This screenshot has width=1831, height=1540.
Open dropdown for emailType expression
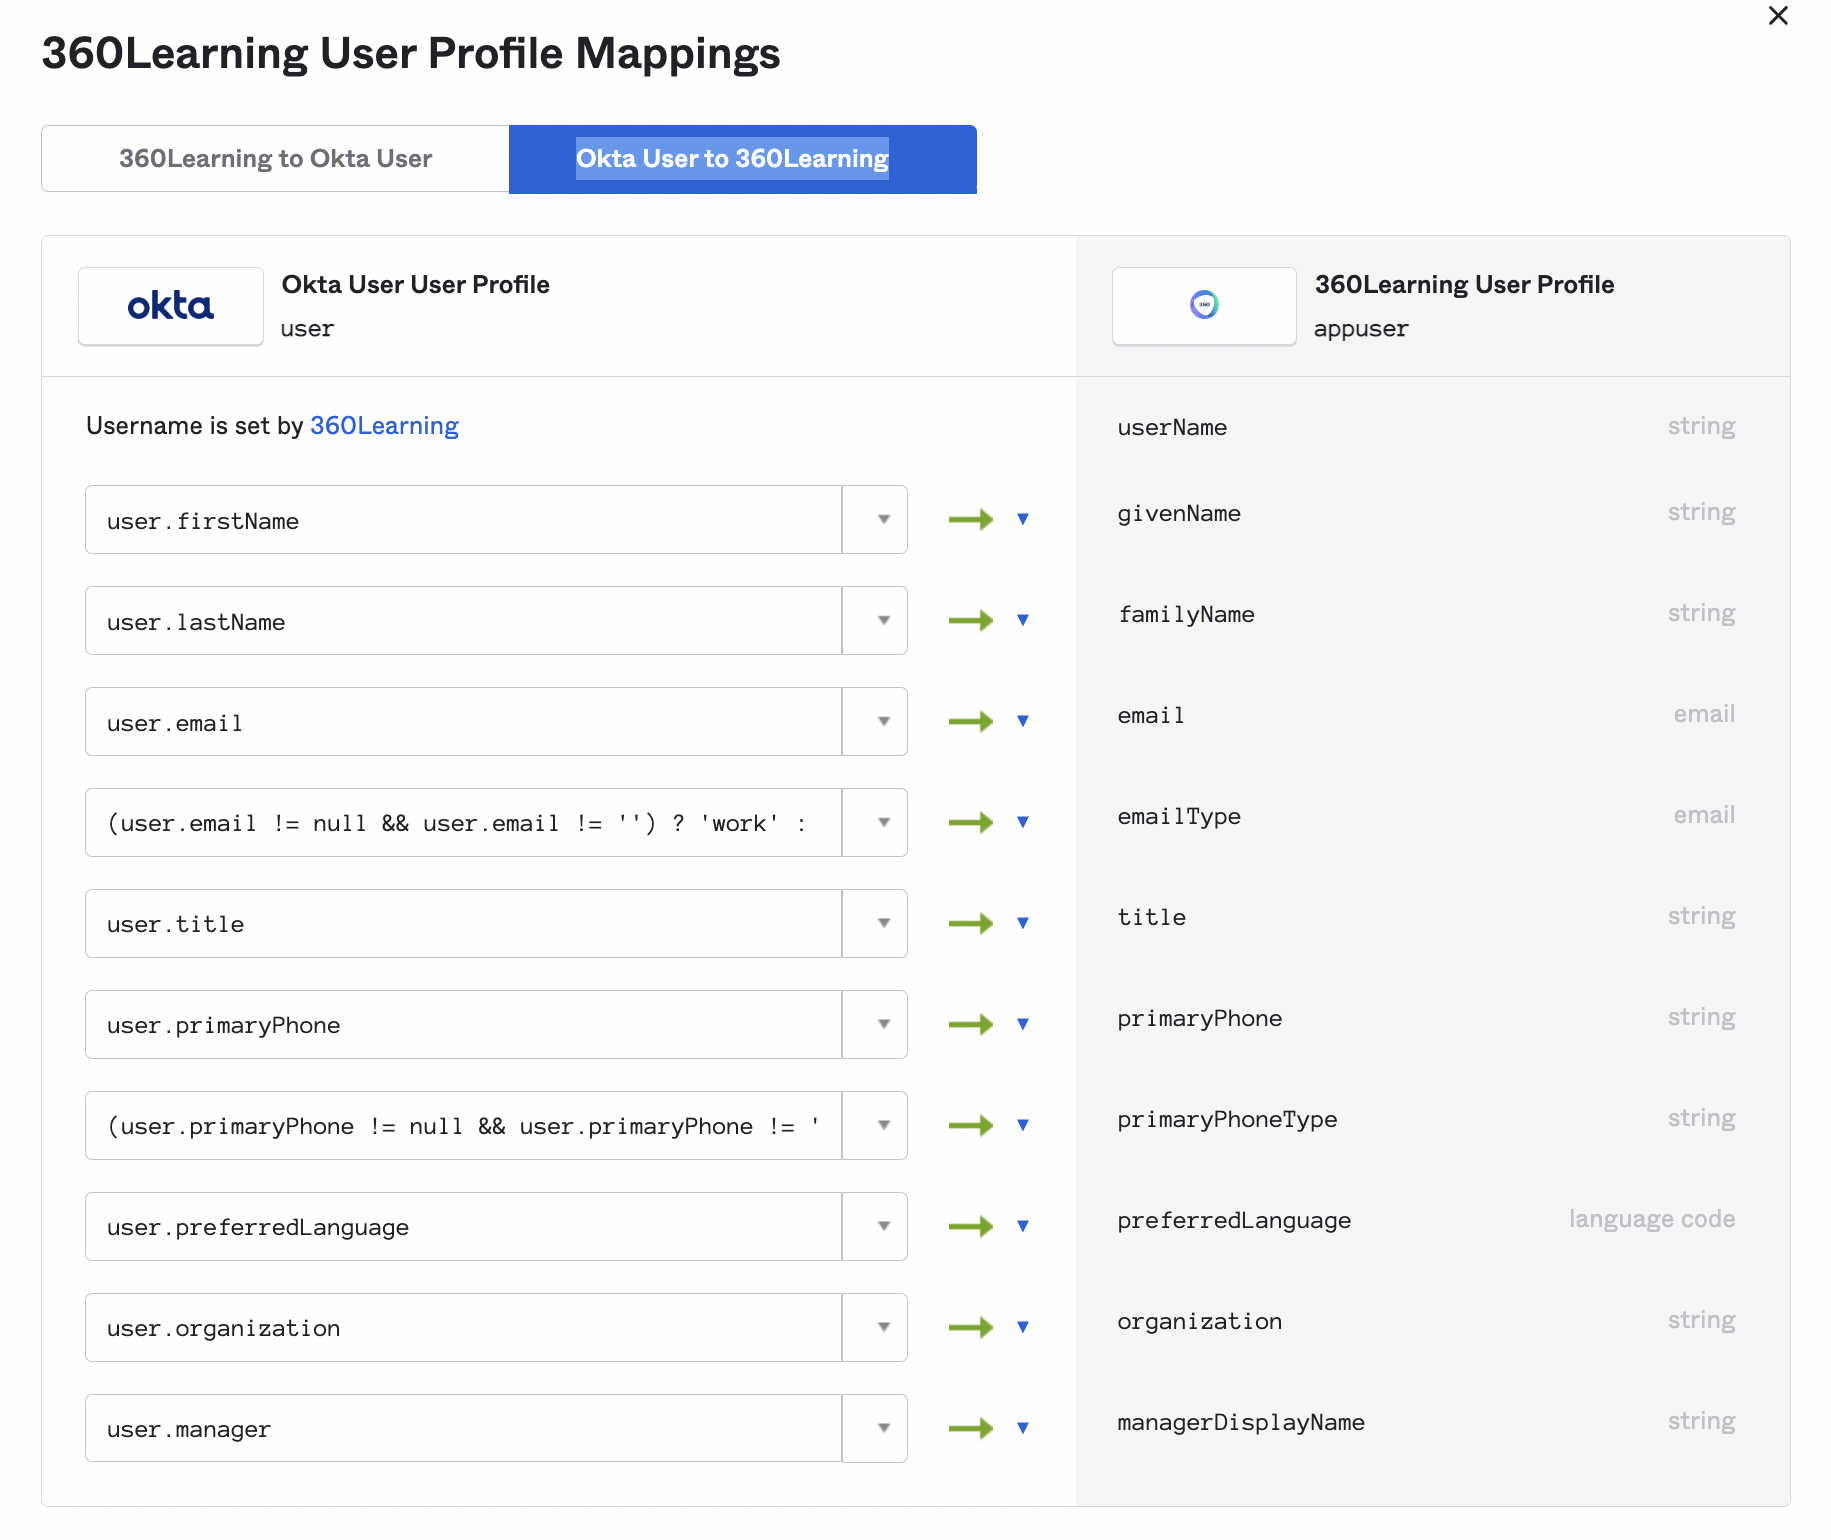click(x=875, y=823)
